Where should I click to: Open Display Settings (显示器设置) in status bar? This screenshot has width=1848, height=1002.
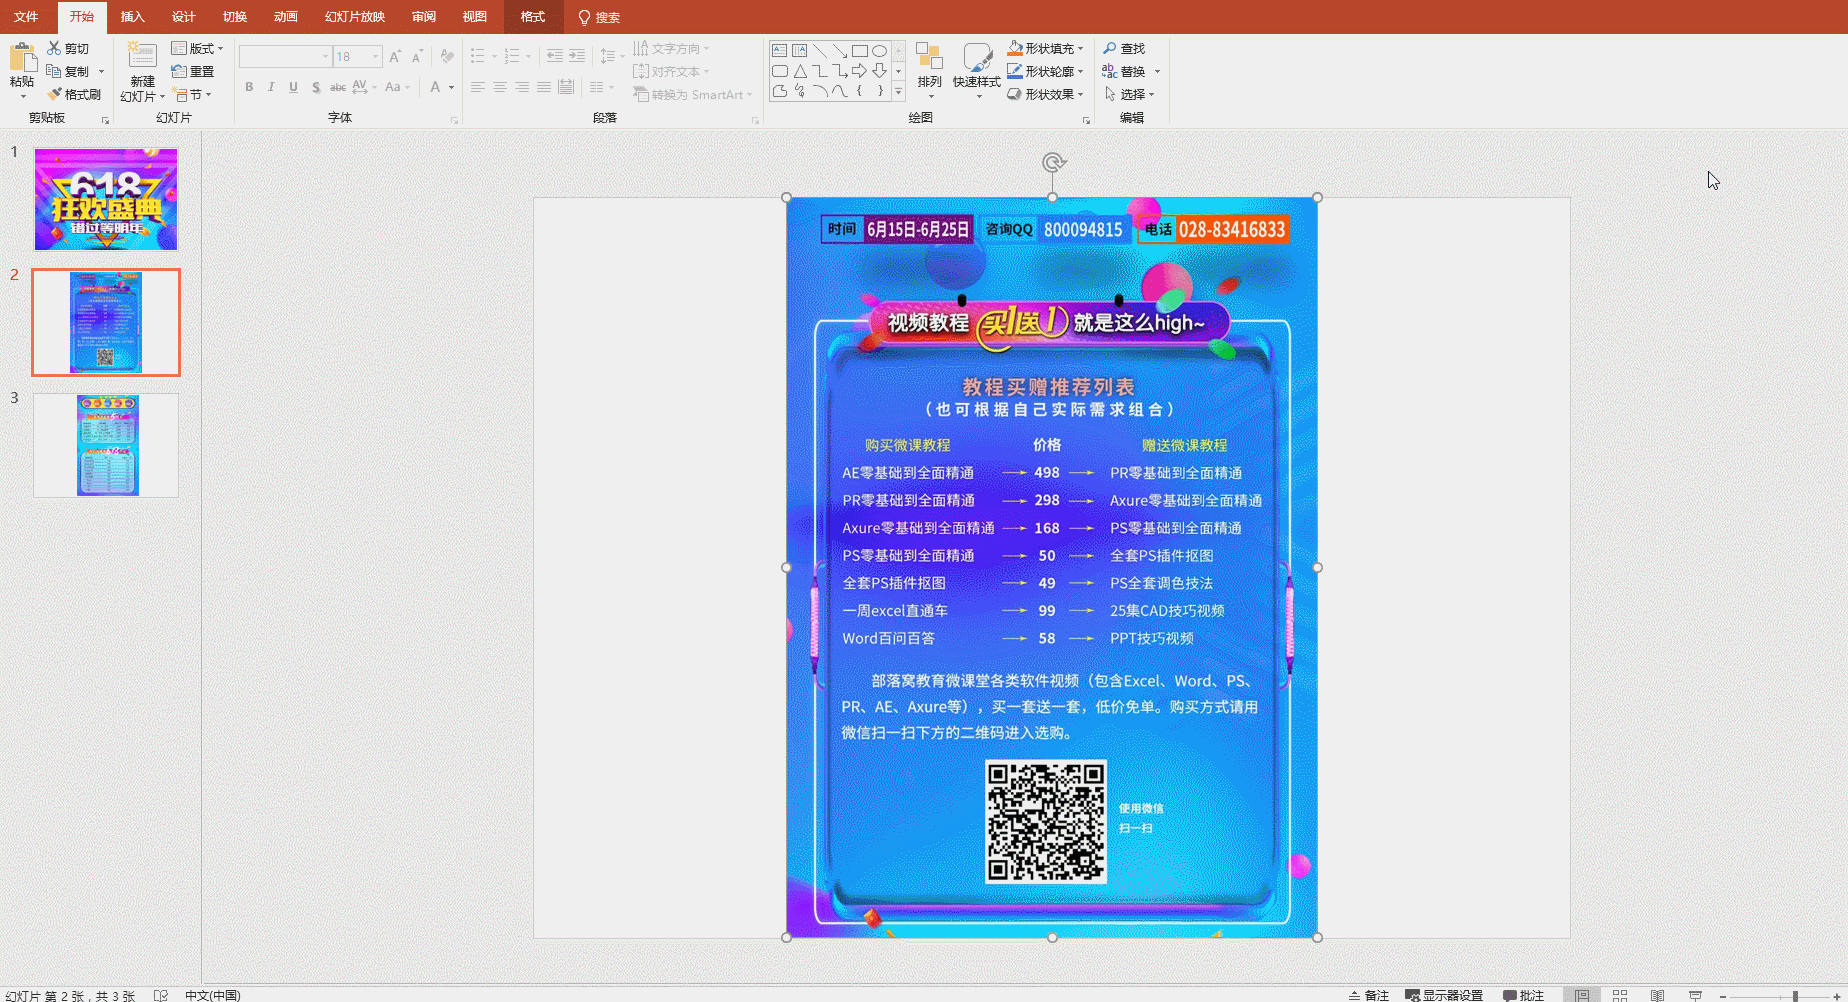coord(1444,995)
